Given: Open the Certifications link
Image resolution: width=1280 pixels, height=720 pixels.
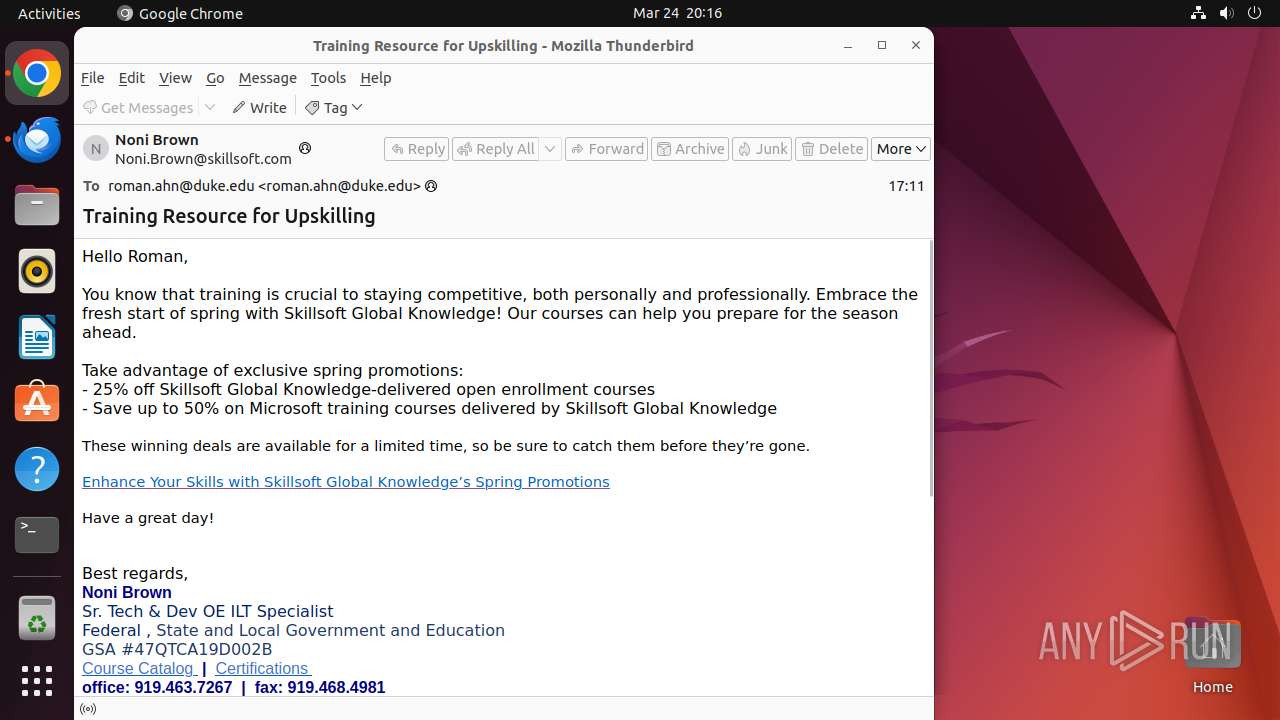Looking at the screenshot, I should 263,668.
